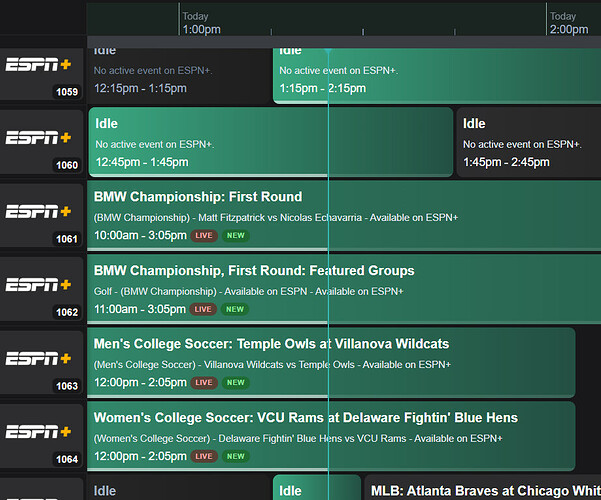
Task: Open Idle program 12:15pm - 1:15pm
Action: 179,76
